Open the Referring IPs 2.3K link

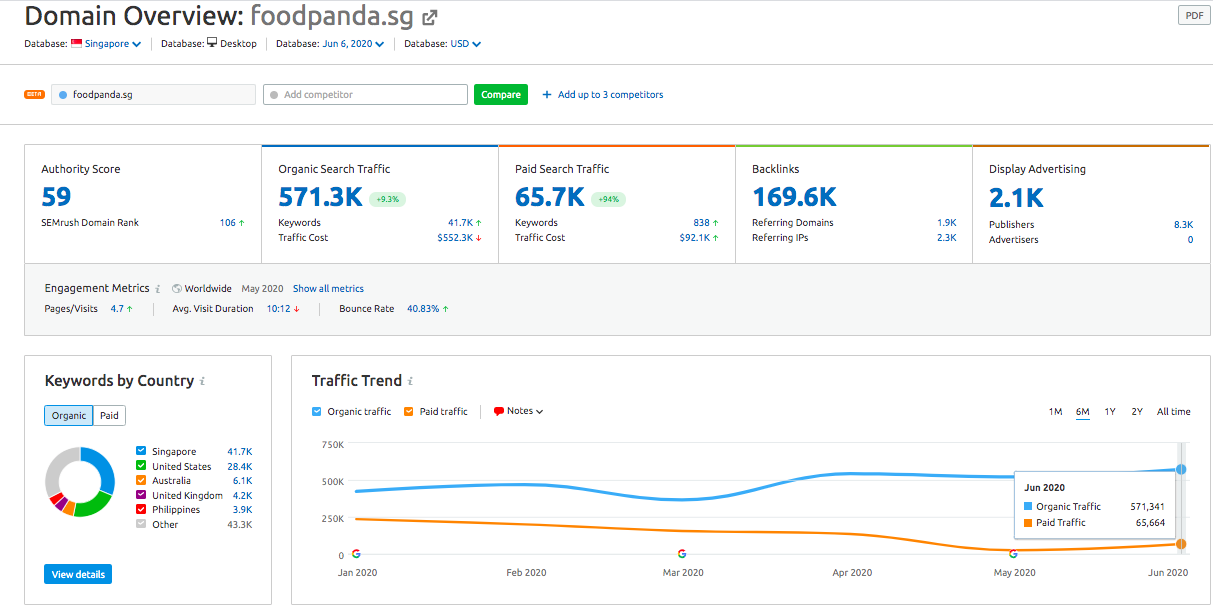pos(946,238)
